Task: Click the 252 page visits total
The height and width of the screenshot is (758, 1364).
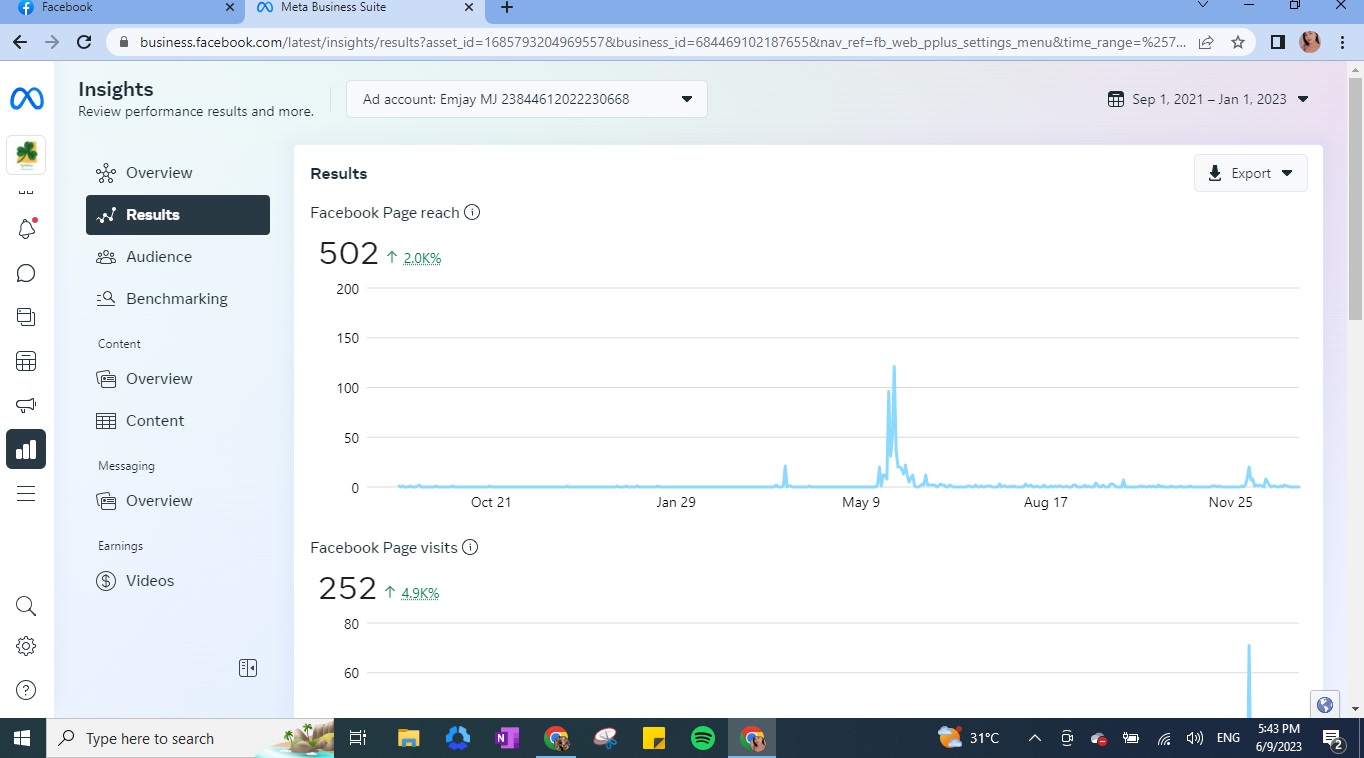Action: click(347, 588)
